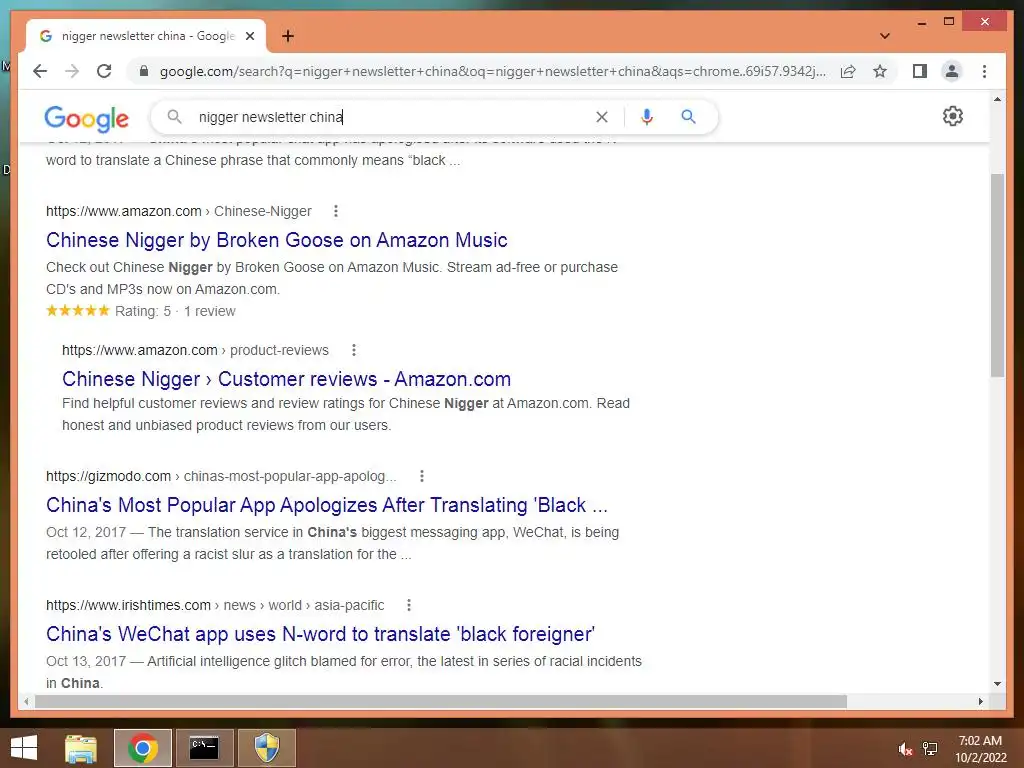Share this page from the address bar
The height and width of the screenshot is (768, 1024).
click(848, 71)
